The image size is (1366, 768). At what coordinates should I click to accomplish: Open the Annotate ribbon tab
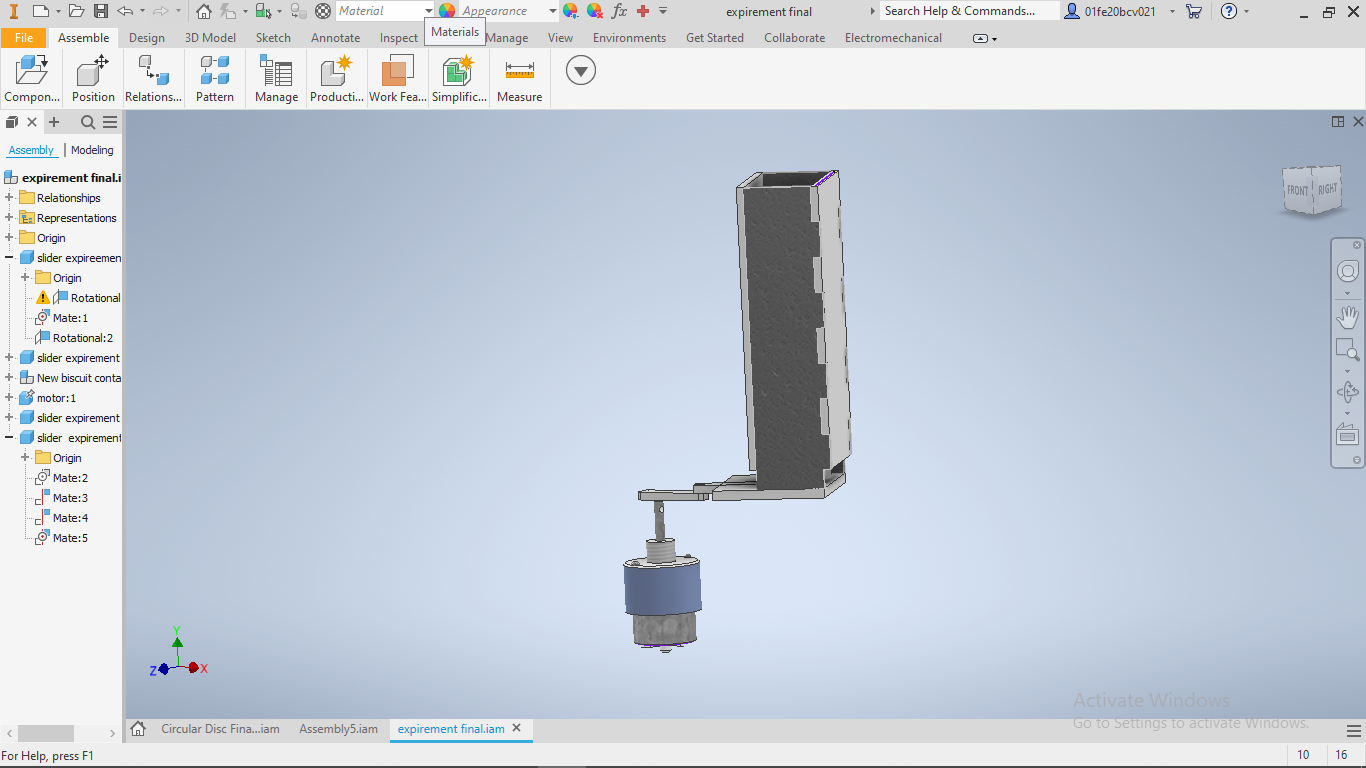pyautogui.click(x=335, y=38)
